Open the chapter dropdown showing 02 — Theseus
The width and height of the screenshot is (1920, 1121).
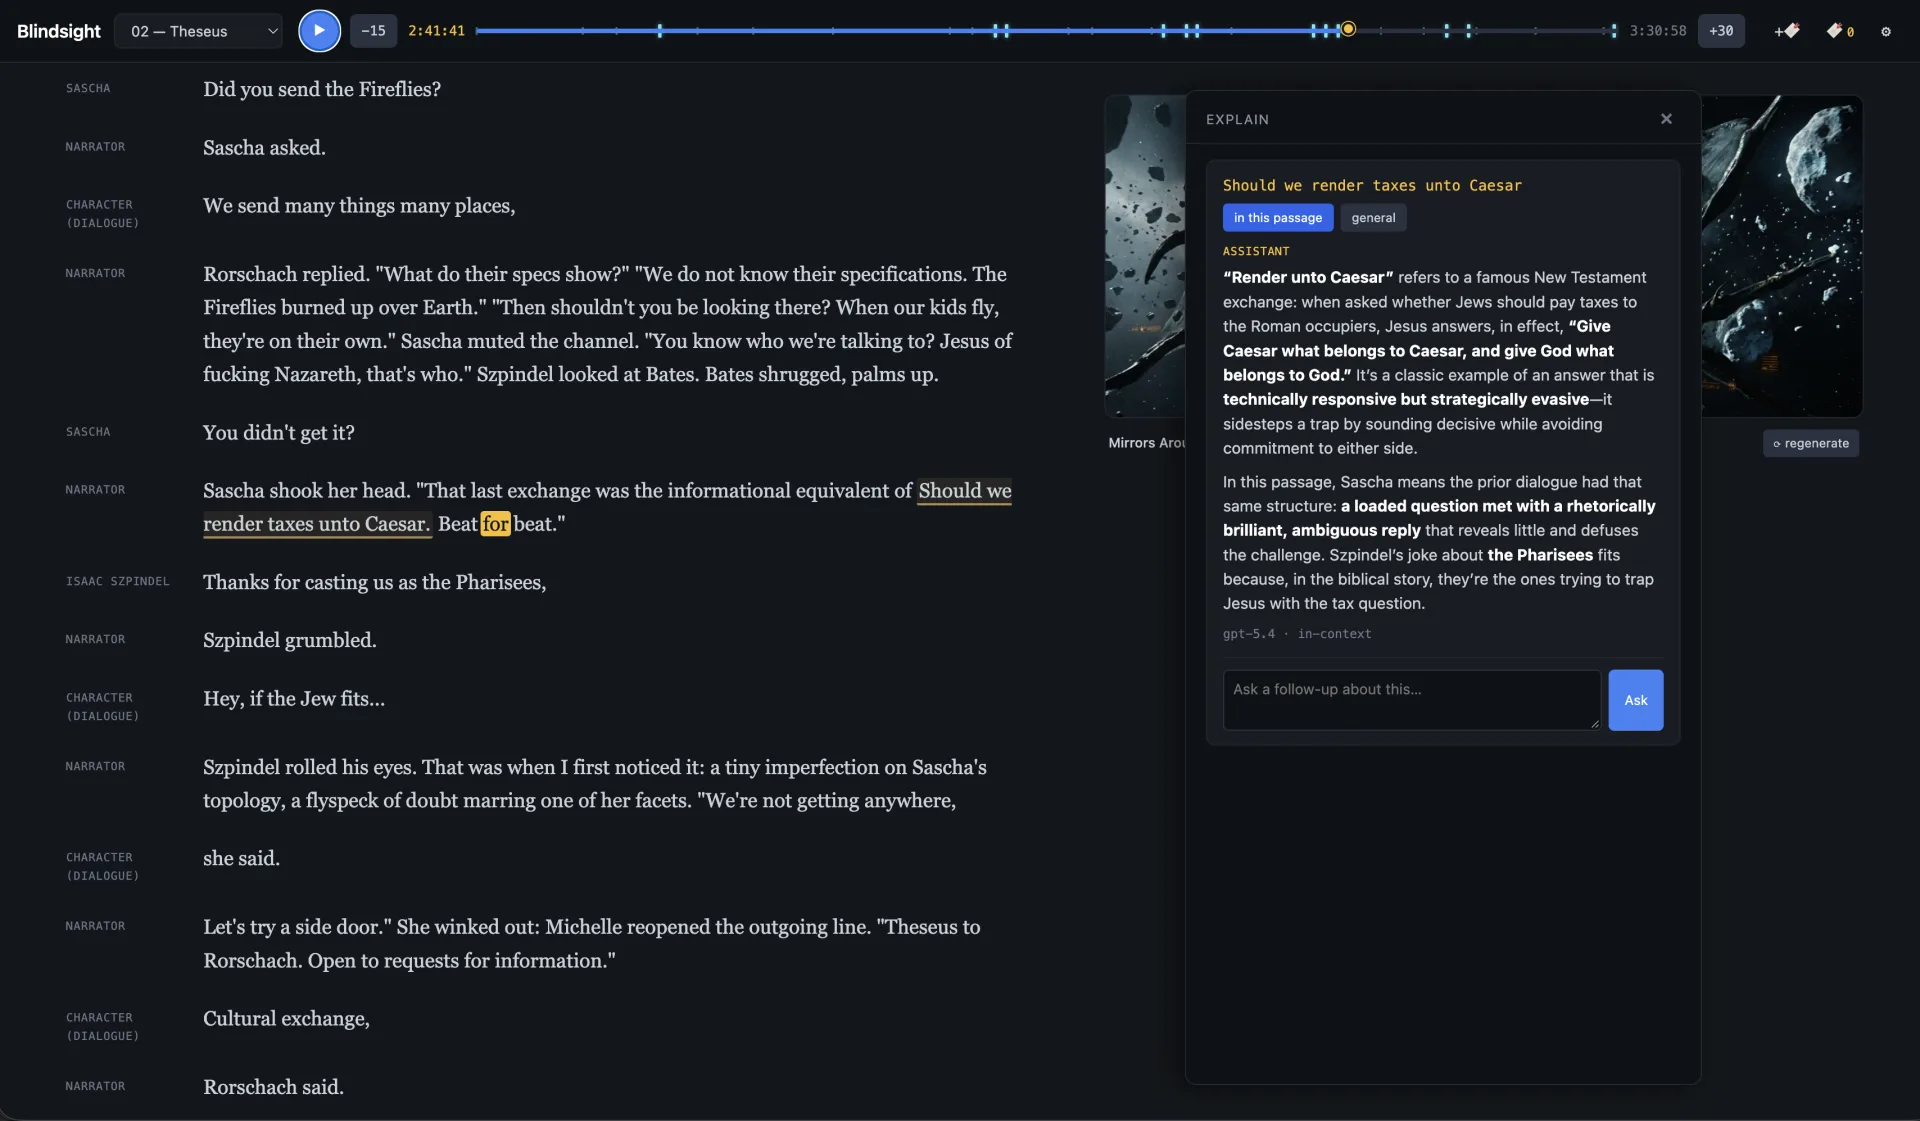pos(198,31)
